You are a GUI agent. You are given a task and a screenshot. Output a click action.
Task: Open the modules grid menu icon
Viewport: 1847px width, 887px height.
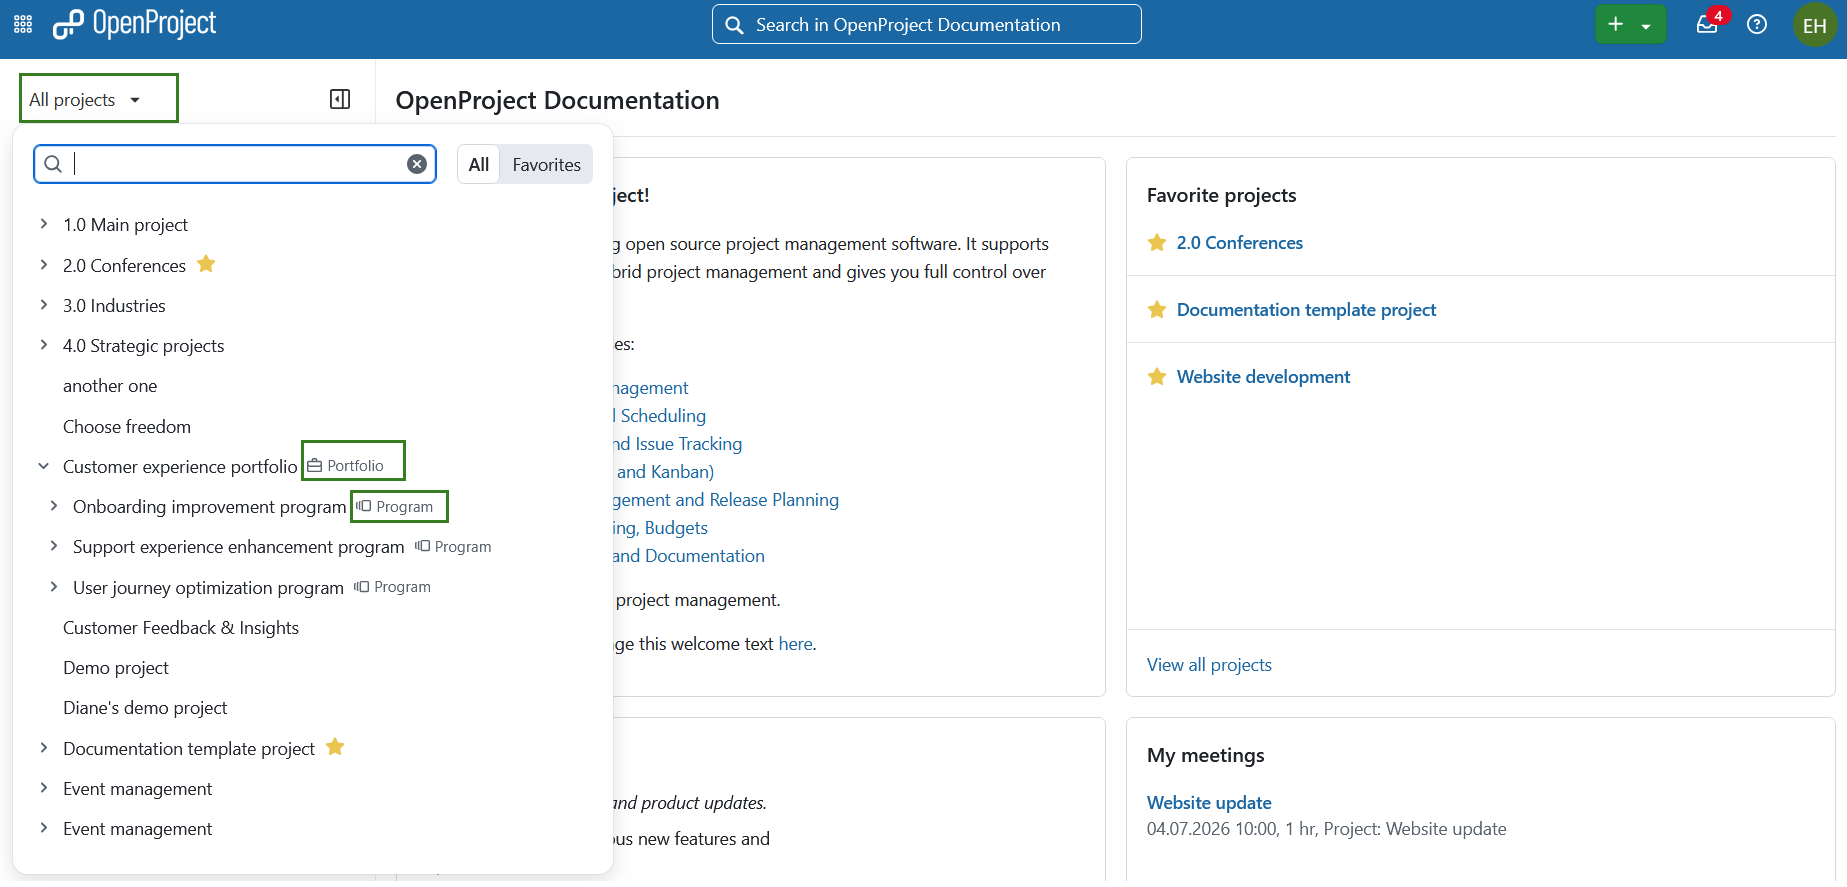point(23,24)
